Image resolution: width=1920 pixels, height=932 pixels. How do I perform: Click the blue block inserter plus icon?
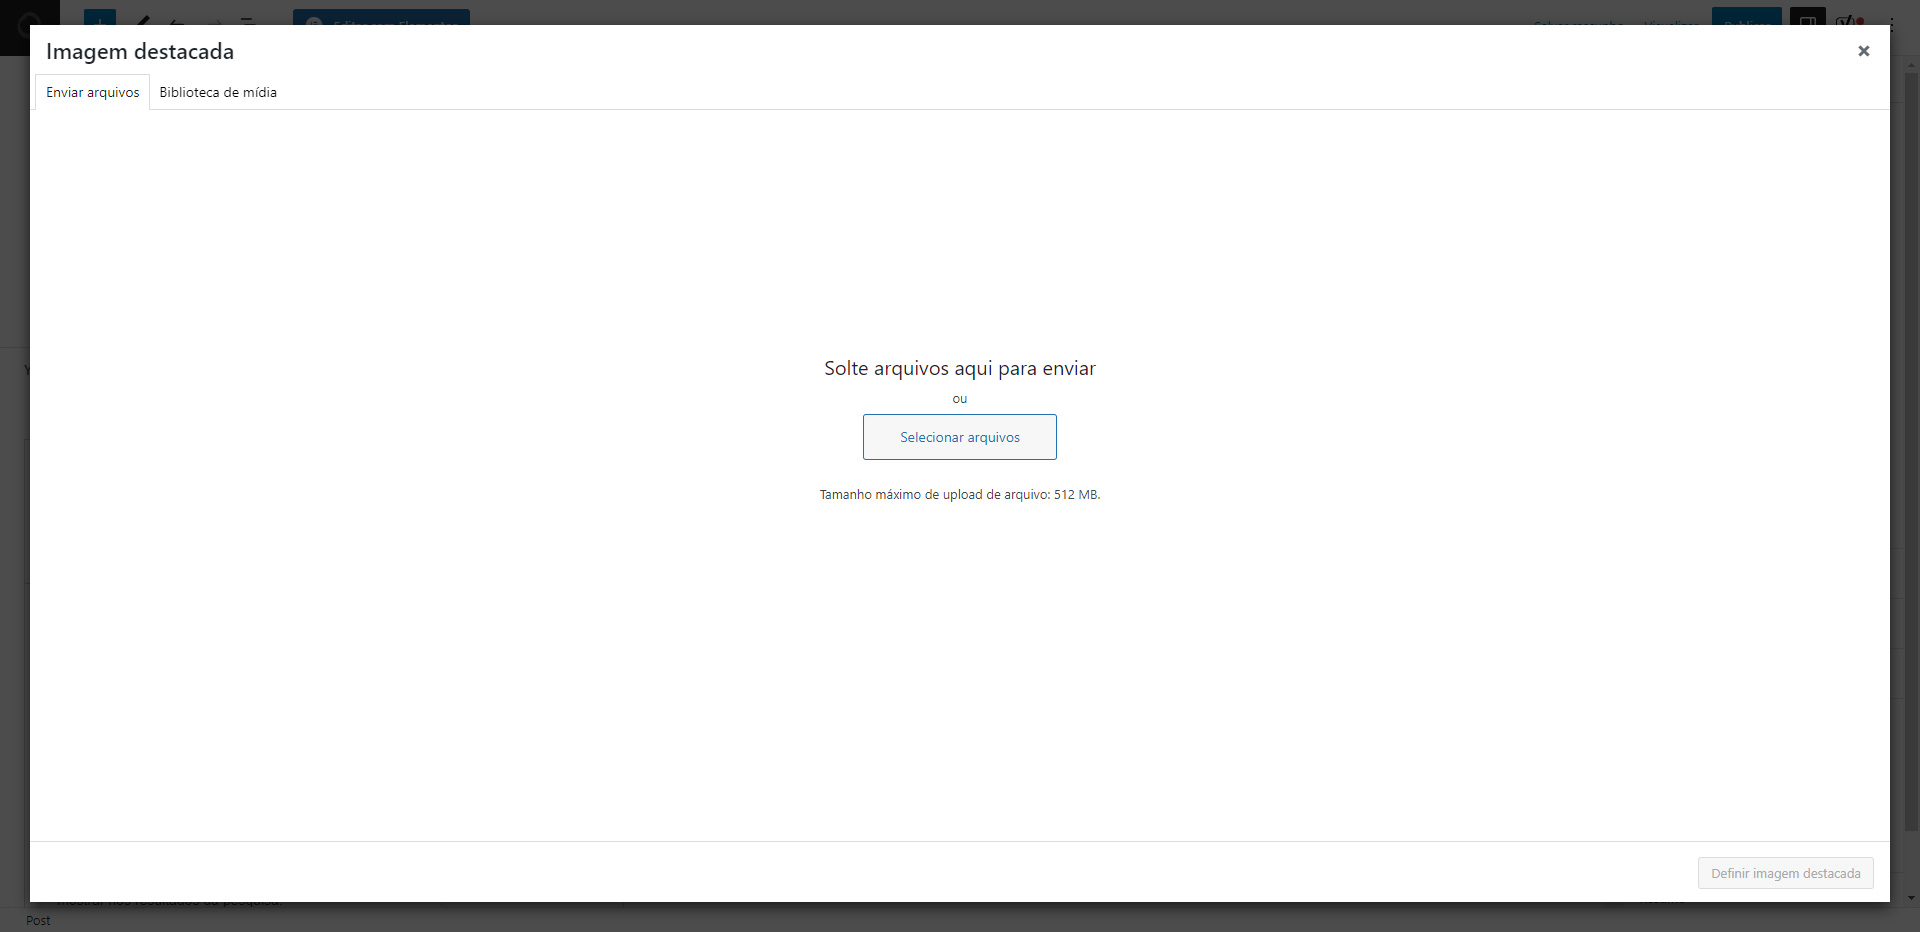coord(100,17)
